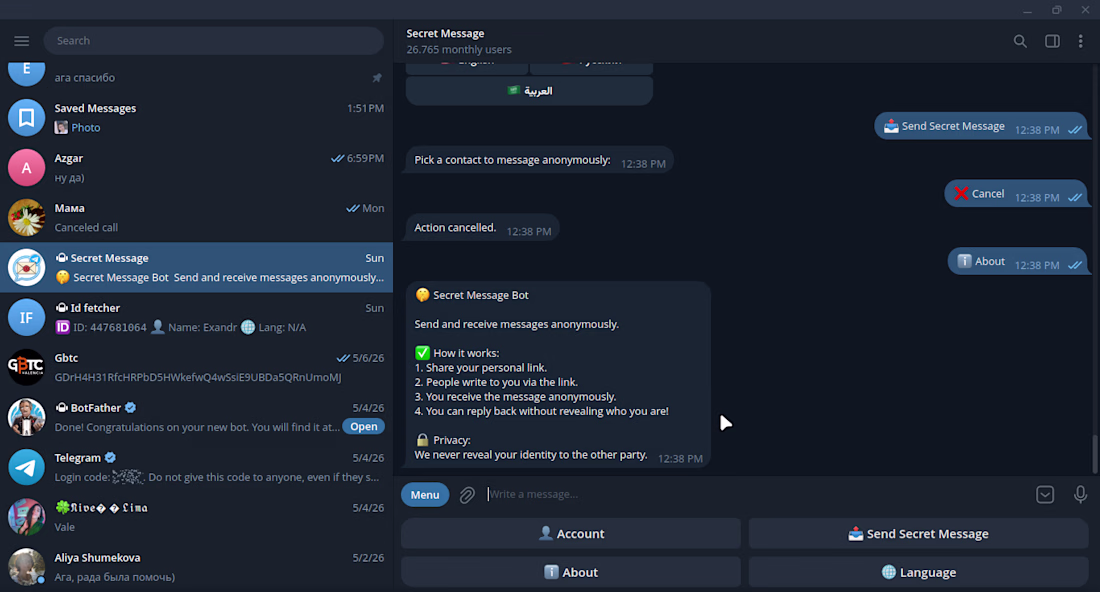Search within the Secret Message chat
Image resolution: width=1100 pixels, height=592 pixels.
coord(1020,41)
